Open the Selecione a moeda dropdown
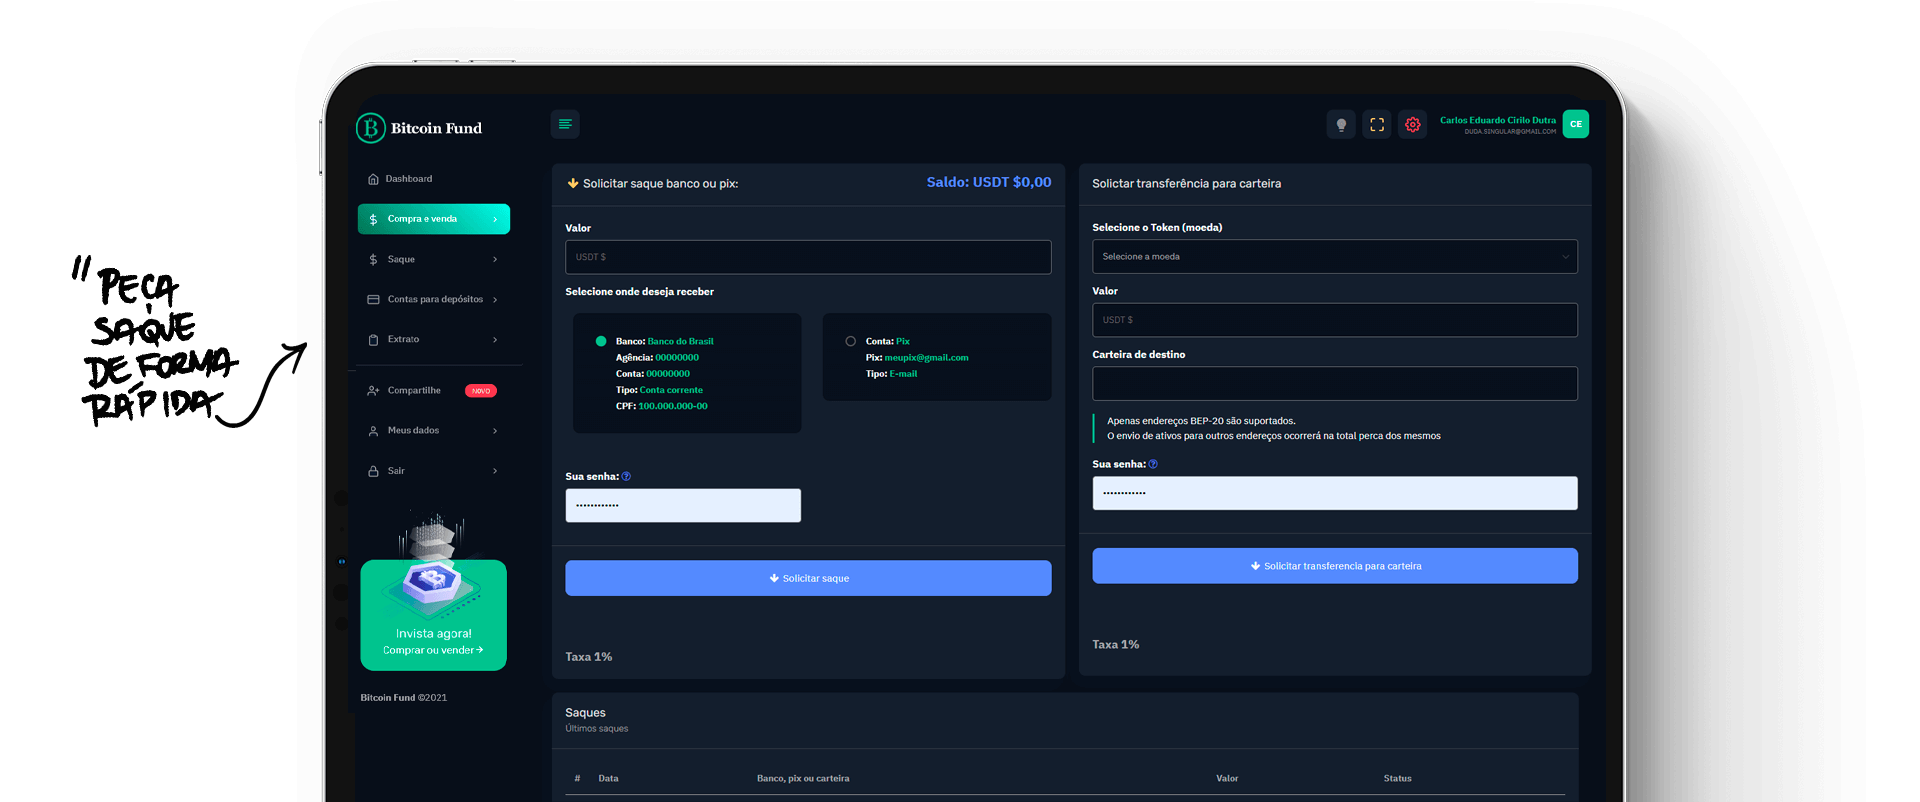The height and width of the screenshot is (802, 1920). click(1334, 257)
